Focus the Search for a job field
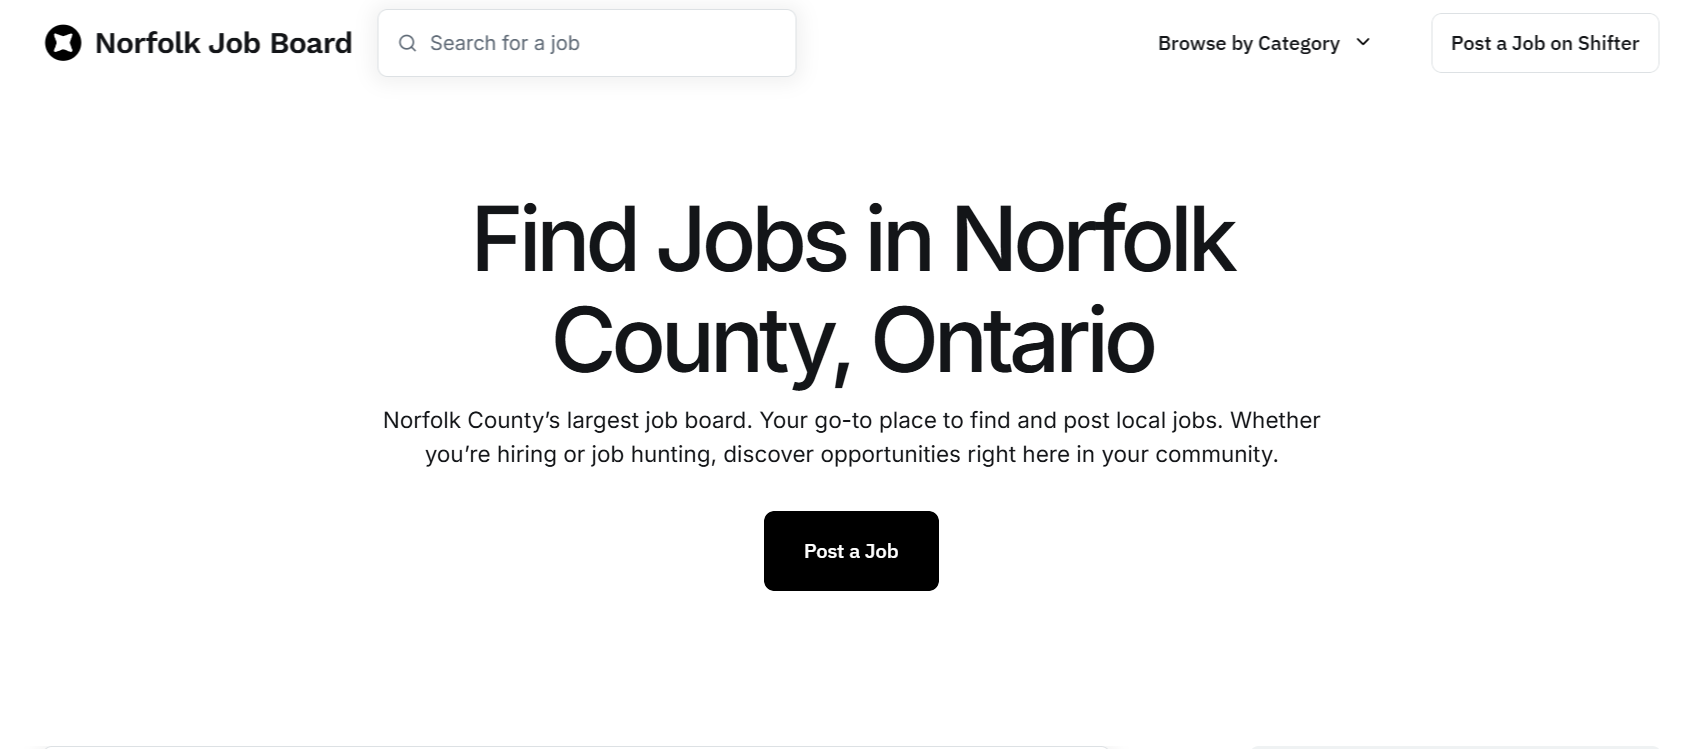Image resolution: width=1703 pixels, height=749 pixels. click(600, 43)
